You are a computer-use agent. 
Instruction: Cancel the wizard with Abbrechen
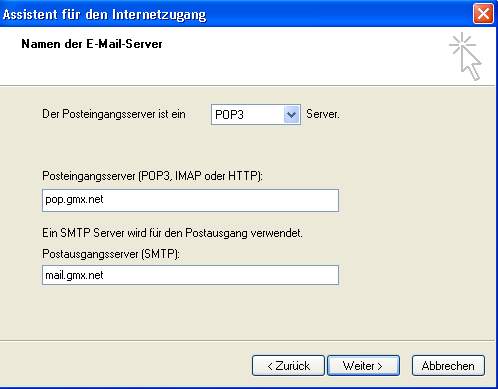pos(448,366)
